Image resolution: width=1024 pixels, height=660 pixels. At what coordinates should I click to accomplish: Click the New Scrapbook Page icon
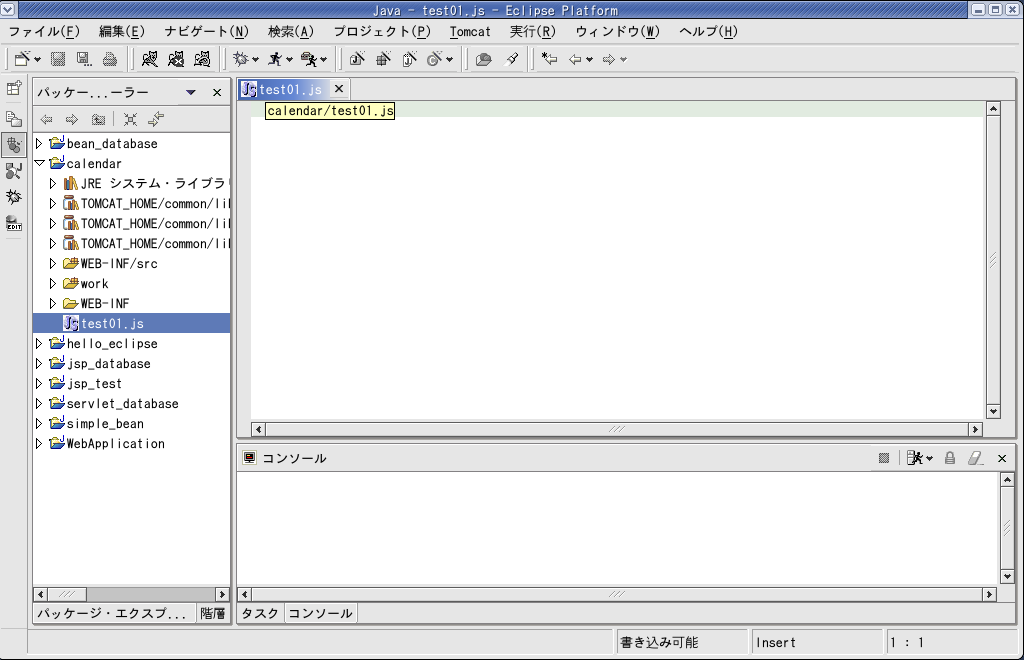[x=409, y=59]
